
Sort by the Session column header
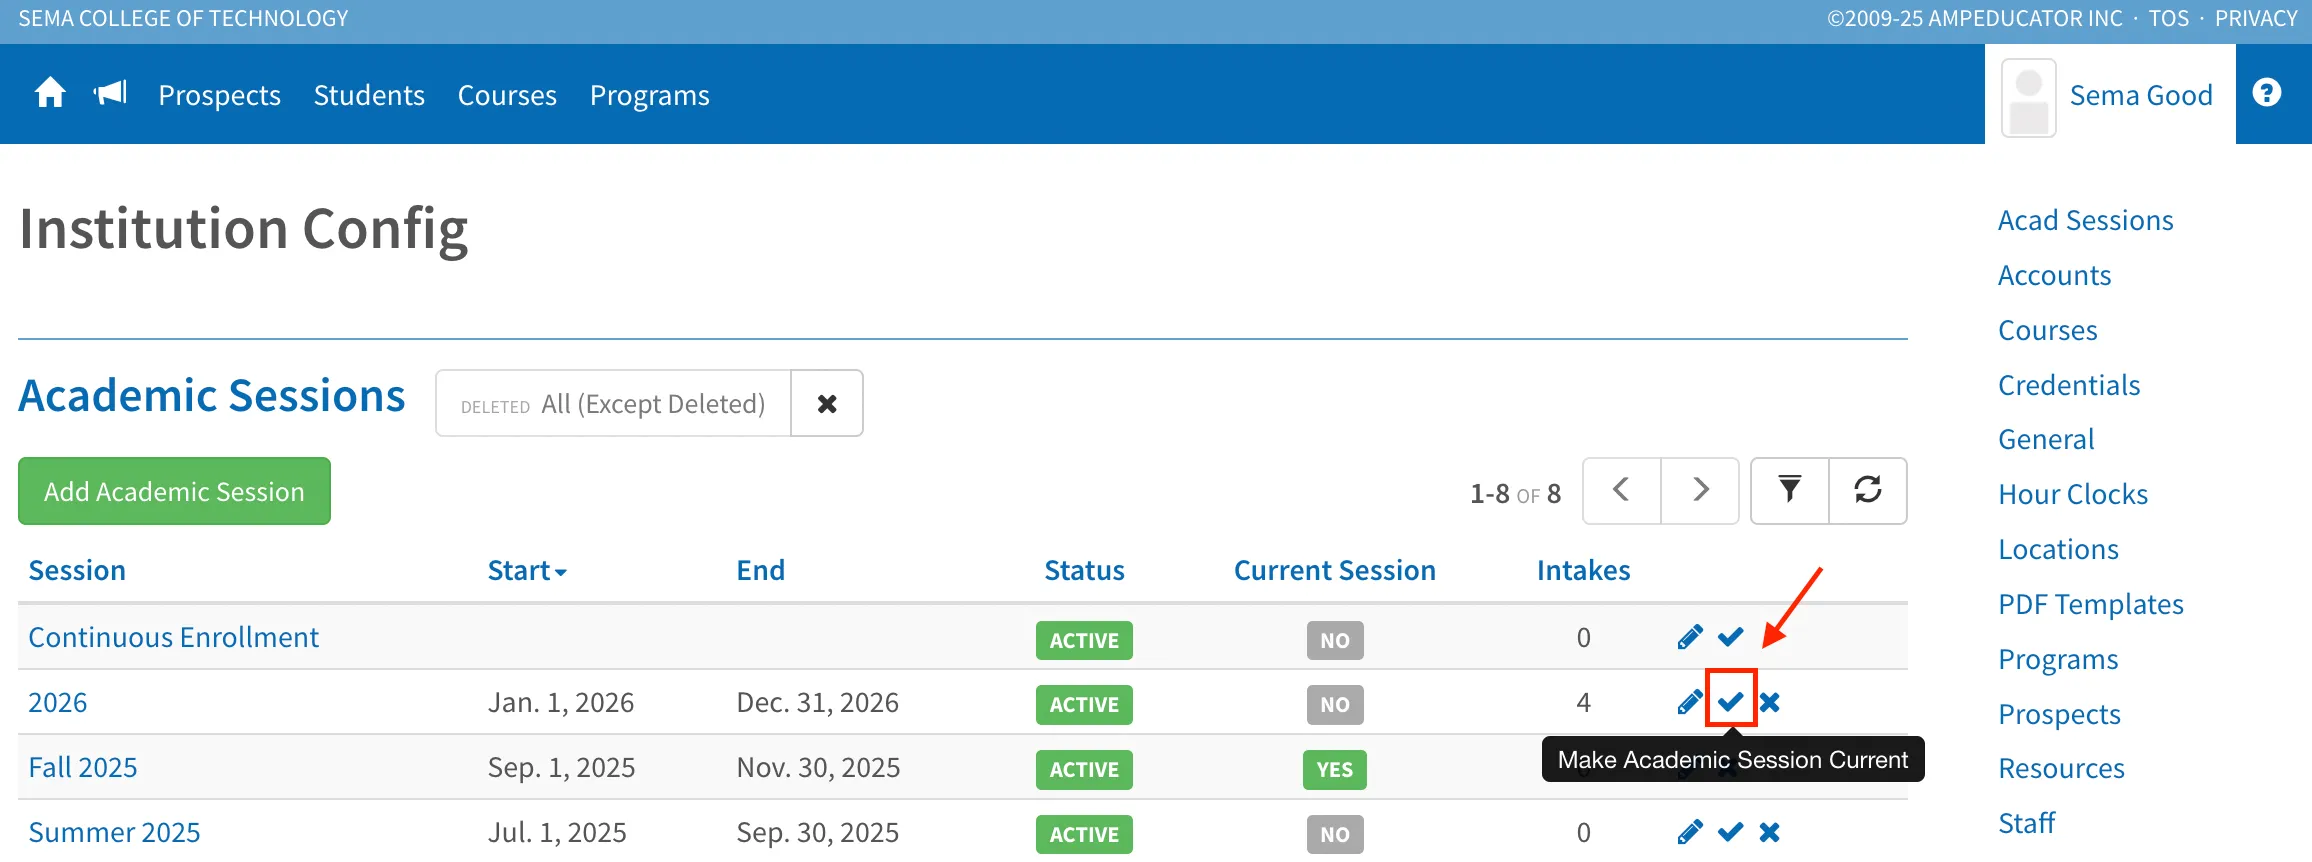tap(77, 570)
